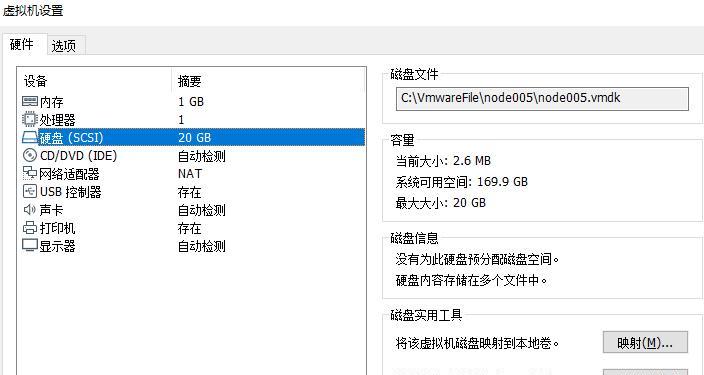Viewport: 704px width, 375px height.
Task: Click the 将该虚拟机磁盘映射到本地卷 text
Action: [x=478, y=344]
